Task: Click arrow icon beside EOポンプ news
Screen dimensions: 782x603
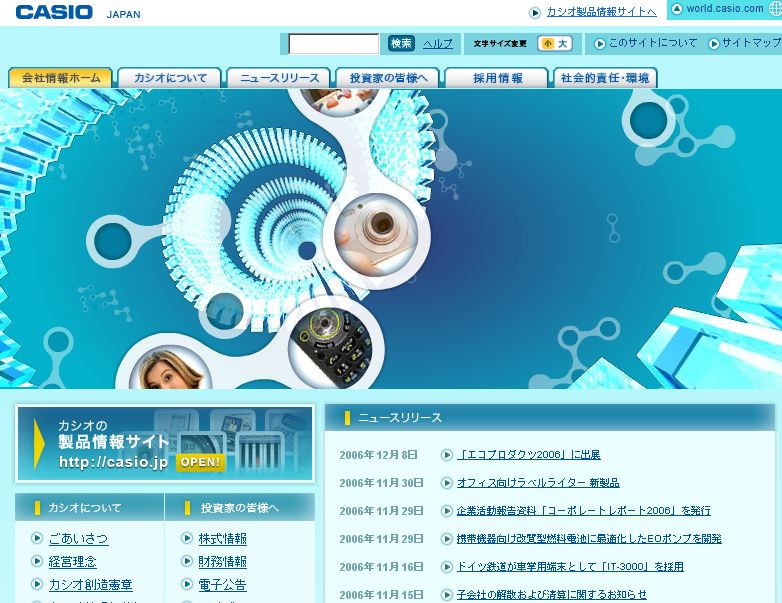Action: click(447, 539)
